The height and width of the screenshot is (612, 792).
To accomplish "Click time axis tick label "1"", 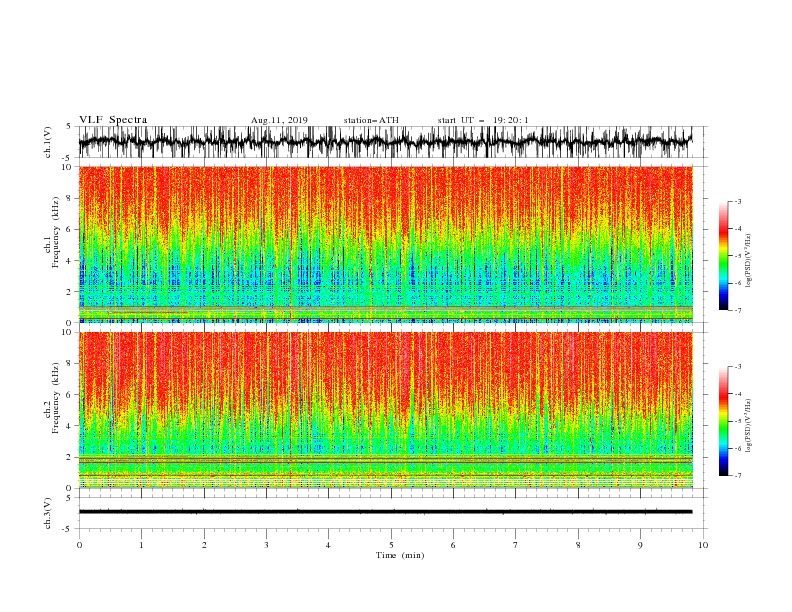I will [x=141, y=545].
